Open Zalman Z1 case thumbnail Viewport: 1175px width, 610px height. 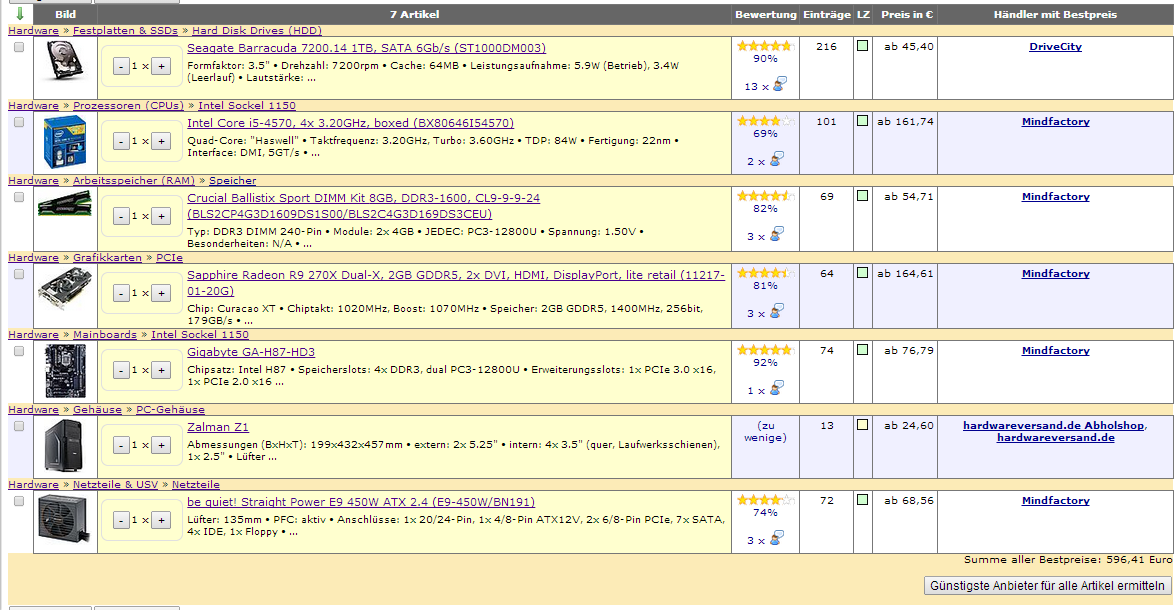point(65,445)
